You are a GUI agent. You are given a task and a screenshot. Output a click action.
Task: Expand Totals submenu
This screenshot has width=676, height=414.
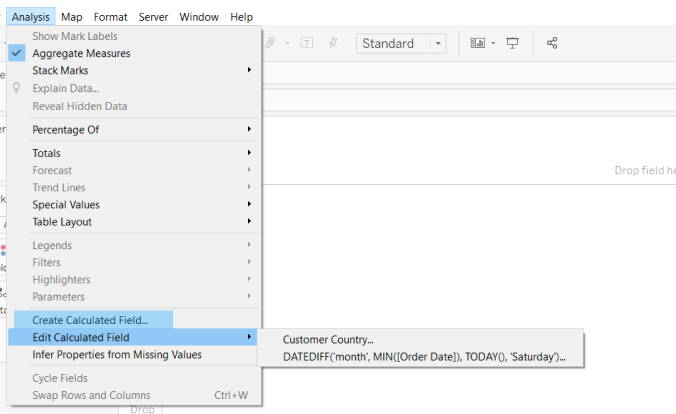134,153
